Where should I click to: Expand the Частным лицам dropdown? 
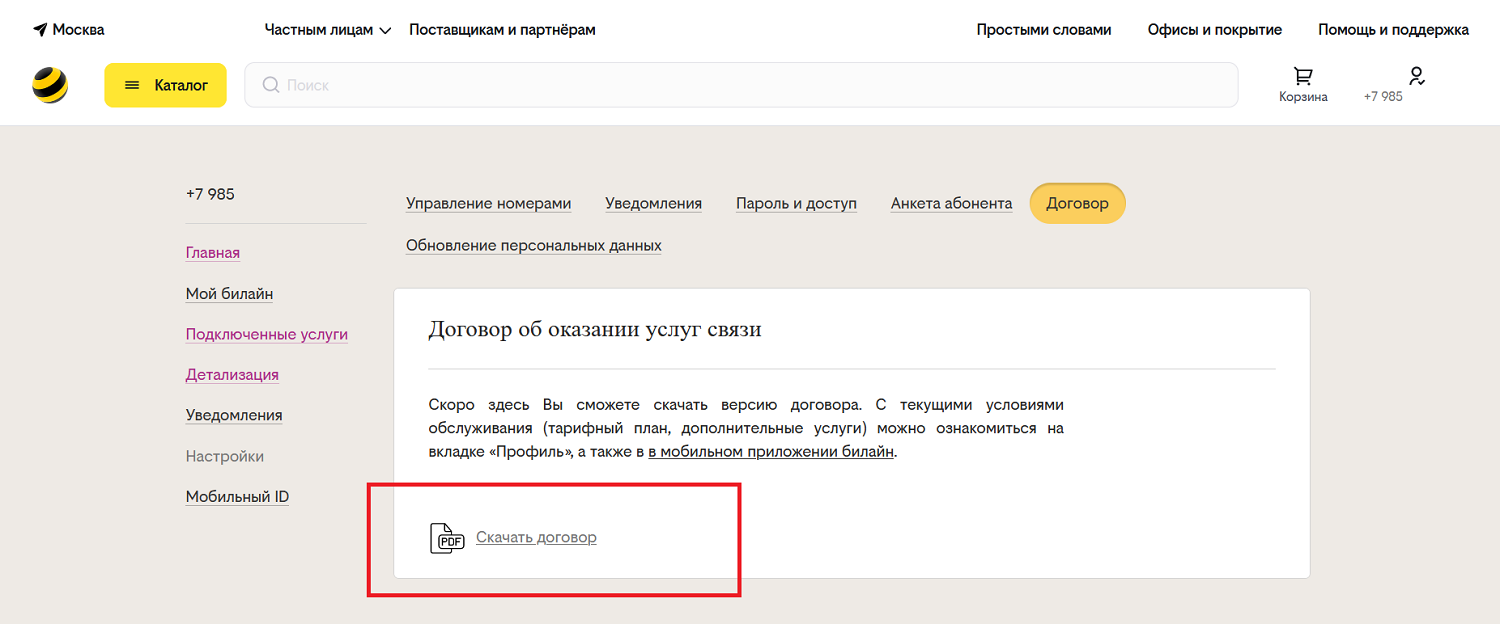pyautogui.click(x=326, y=30)
